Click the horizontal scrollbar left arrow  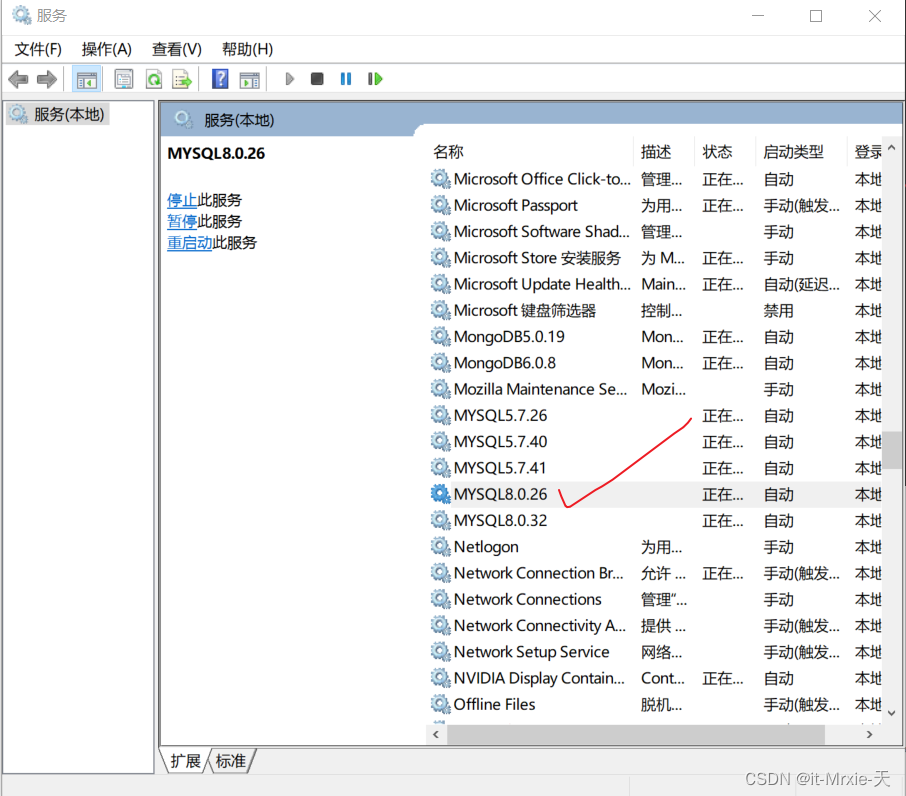tap(436, 735)
